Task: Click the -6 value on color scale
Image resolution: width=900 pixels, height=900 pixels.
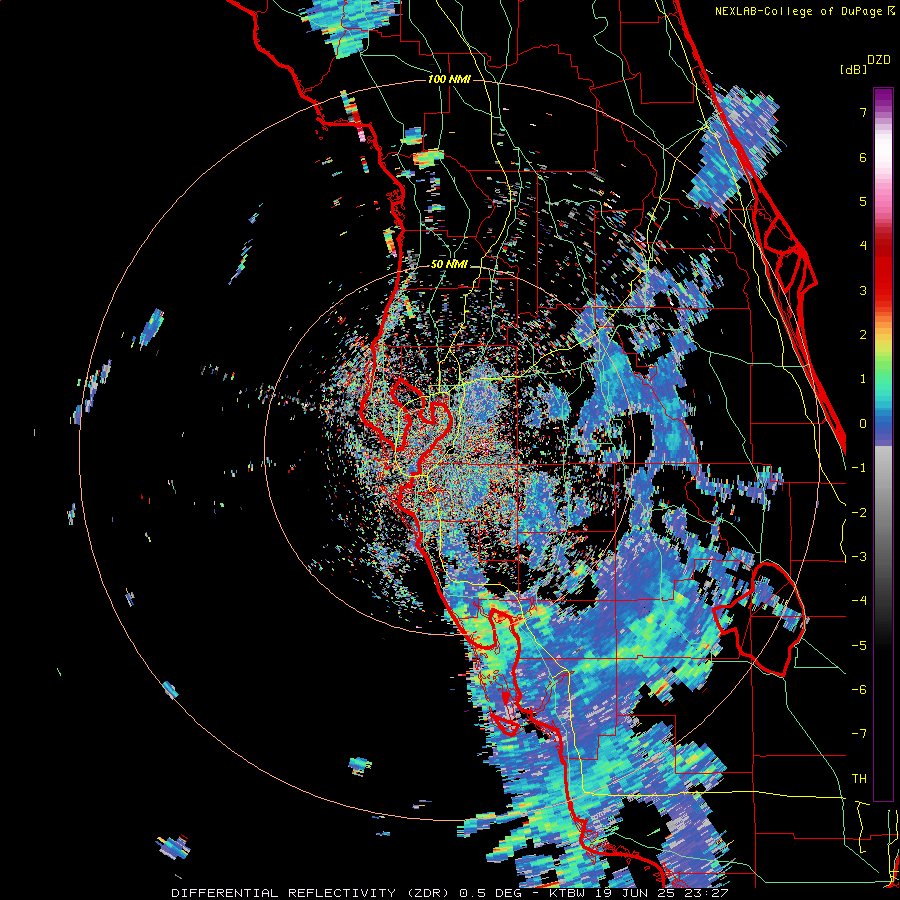Action: (x=859, y=690)
